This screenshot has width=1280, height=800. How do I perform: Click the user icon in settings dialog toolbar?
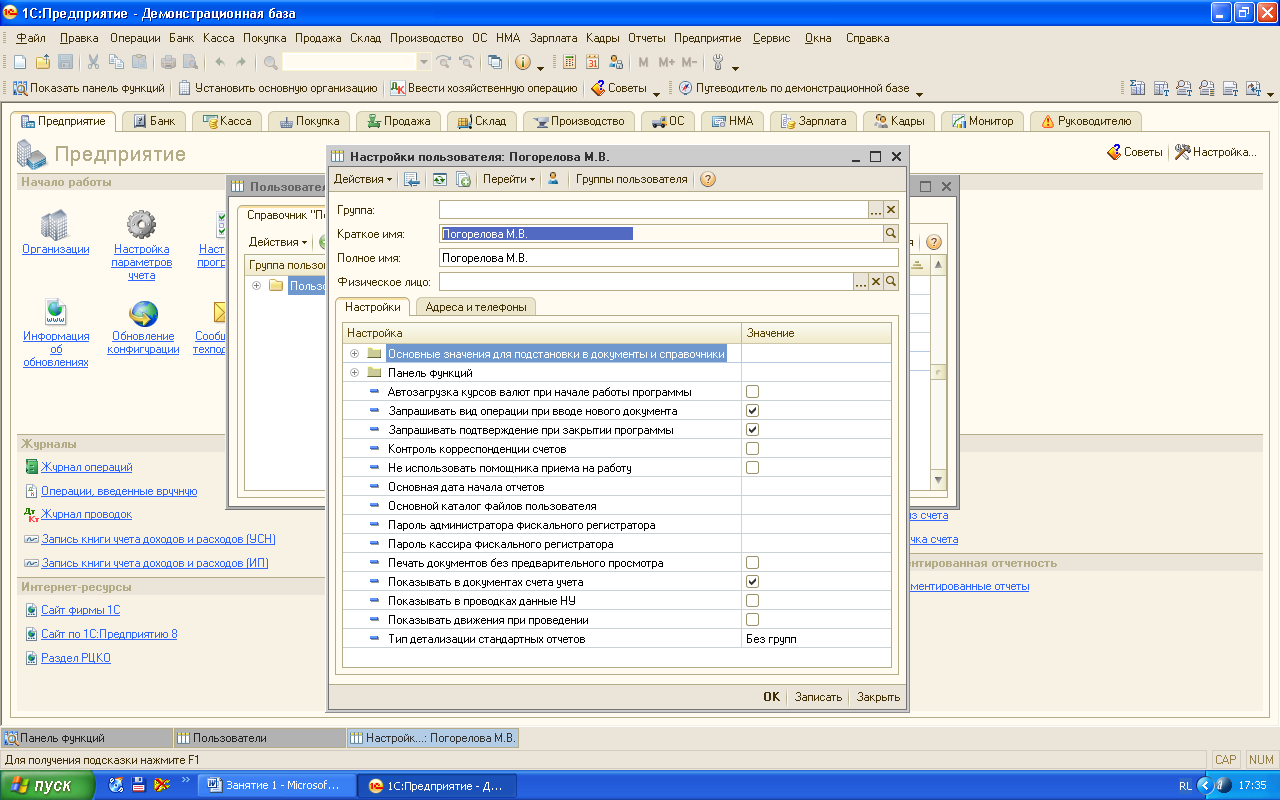coord(553,180)
